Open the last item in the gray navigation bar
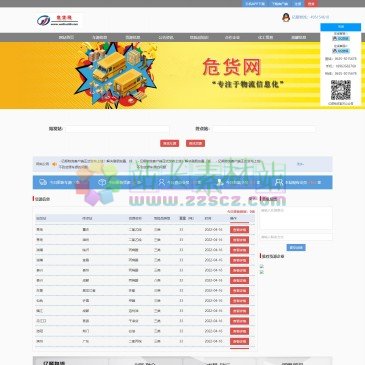Screen dimensions: 365x365 tap(298, 37)
